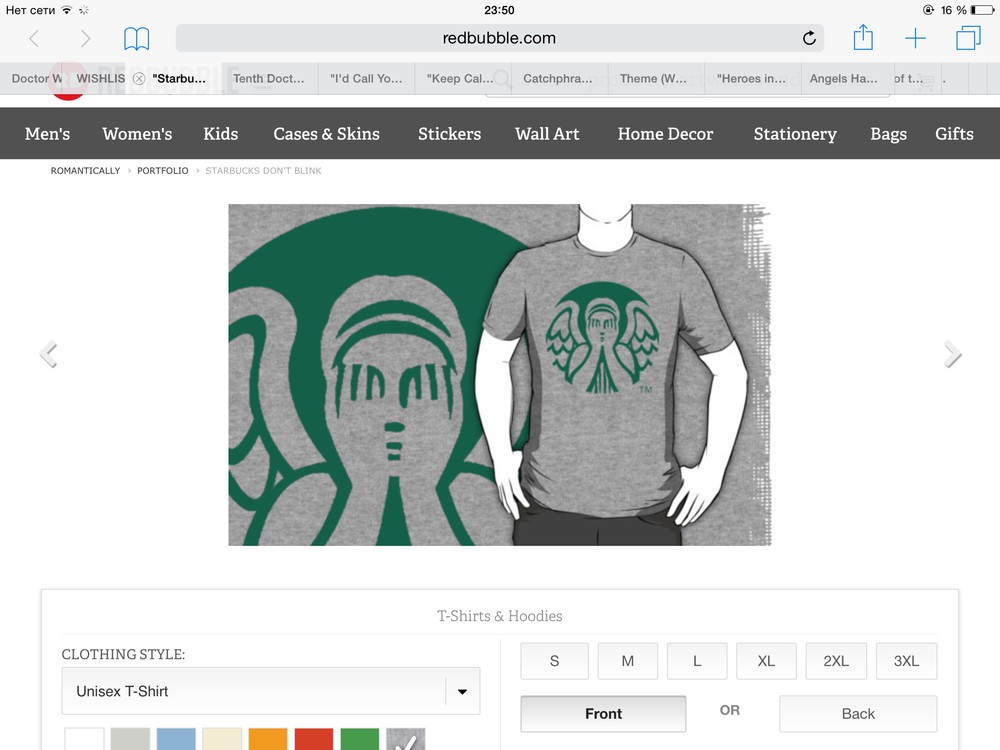Choose Back print placement
The image size is (1000, 750).
[x=858, y=714]
